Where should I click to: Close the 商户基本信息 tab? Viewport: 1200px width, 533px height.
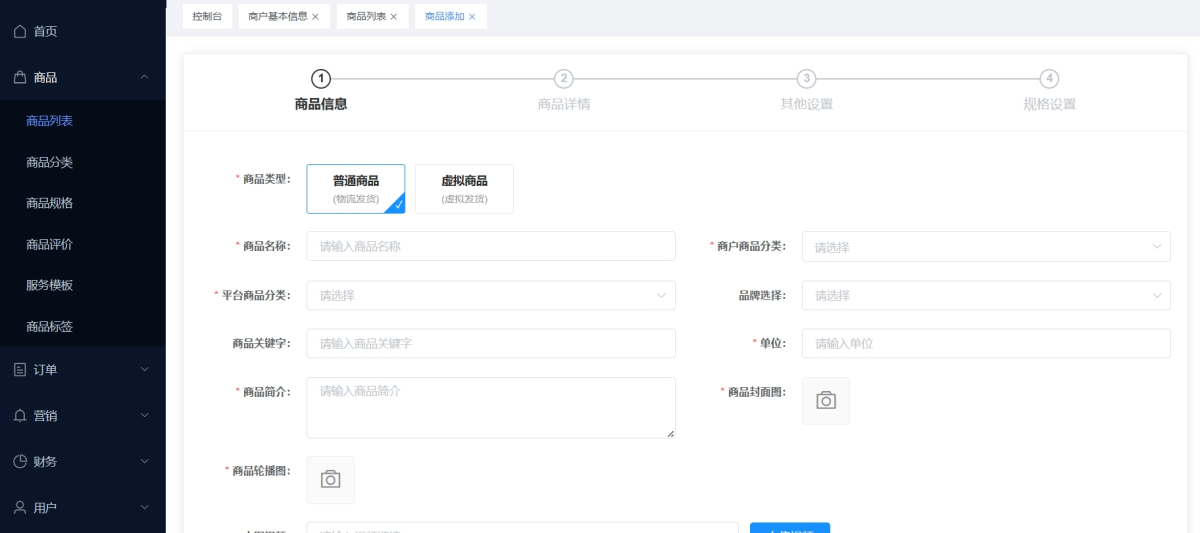coord(316,17)
